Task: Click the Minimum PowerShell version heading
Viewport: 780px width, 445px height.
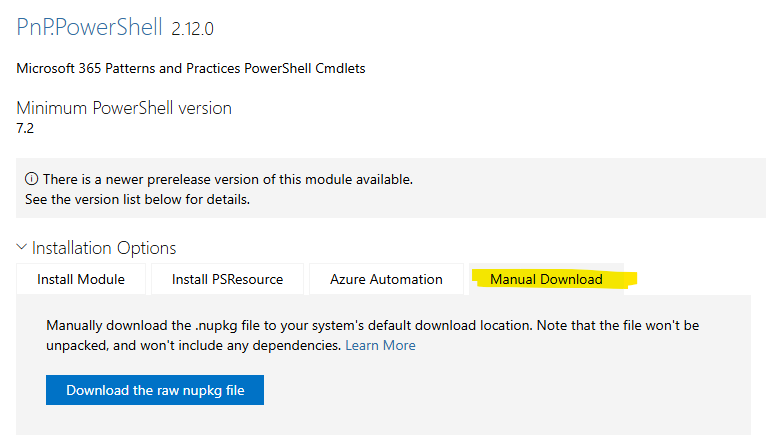Action: 124,108
